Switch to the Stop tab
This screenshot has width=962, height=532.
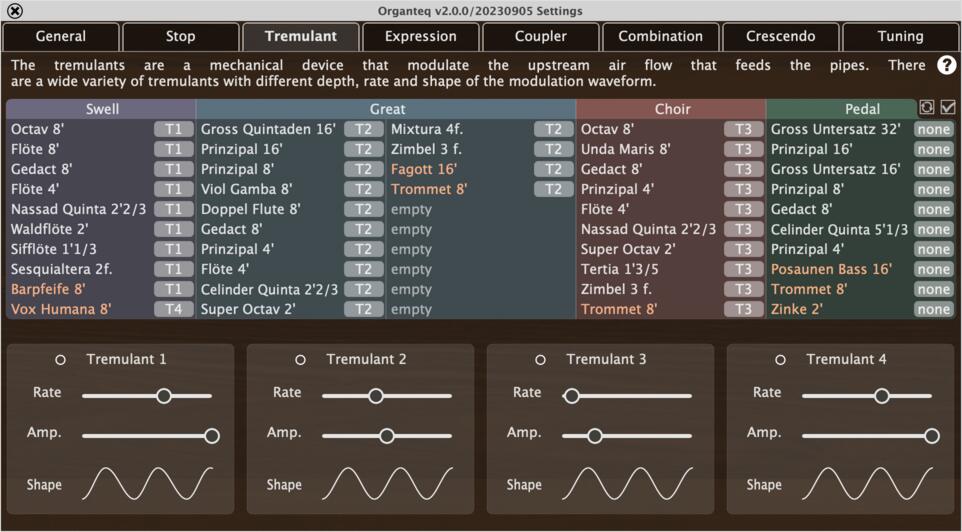(x=180, y=36)
